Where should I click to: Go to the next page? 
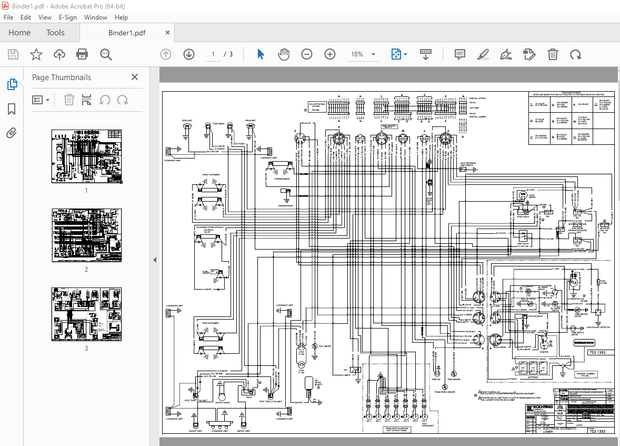point(189,54)
